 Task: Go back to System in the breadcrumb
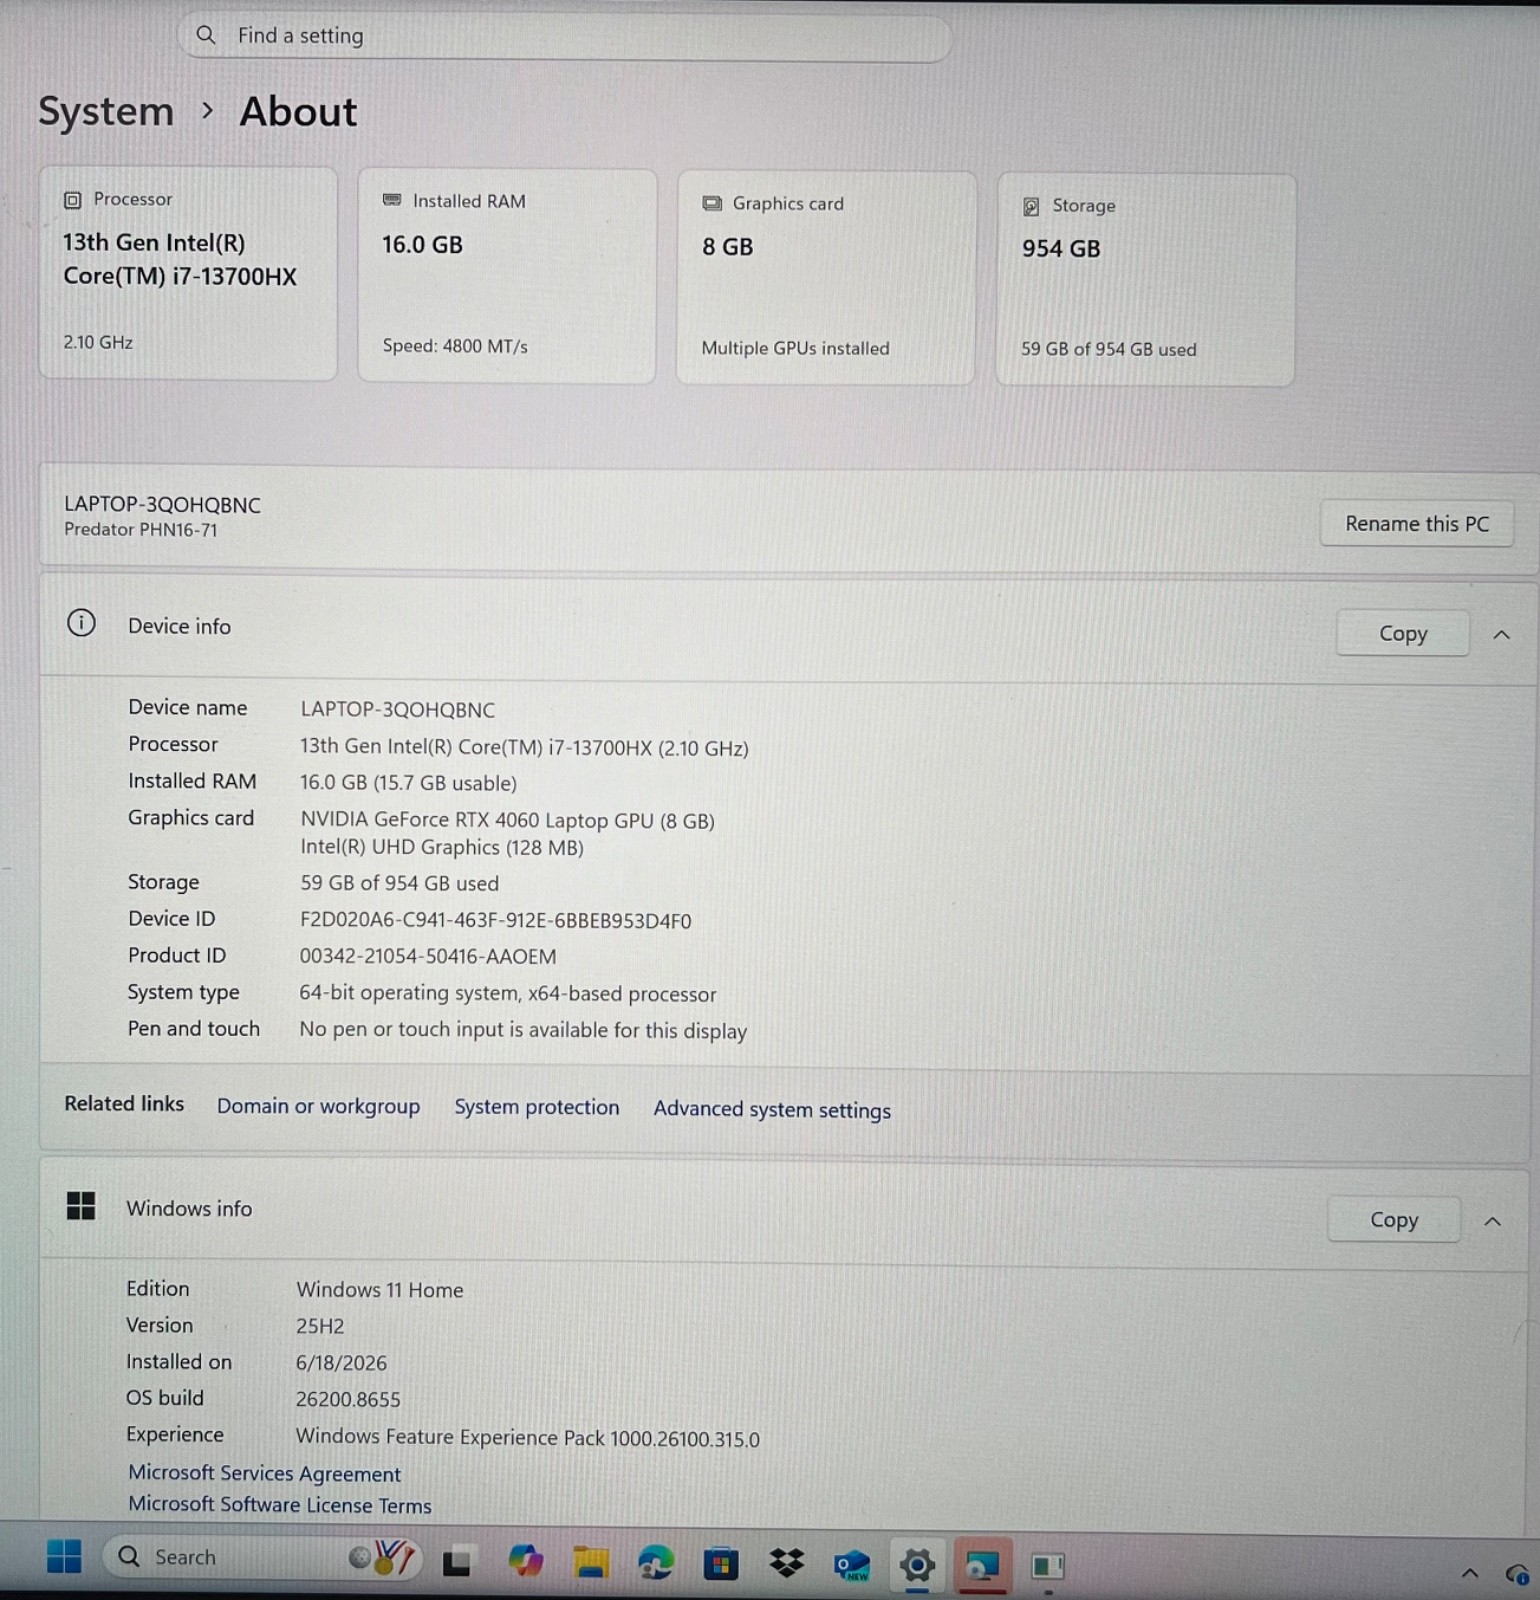tap(106, 111)
